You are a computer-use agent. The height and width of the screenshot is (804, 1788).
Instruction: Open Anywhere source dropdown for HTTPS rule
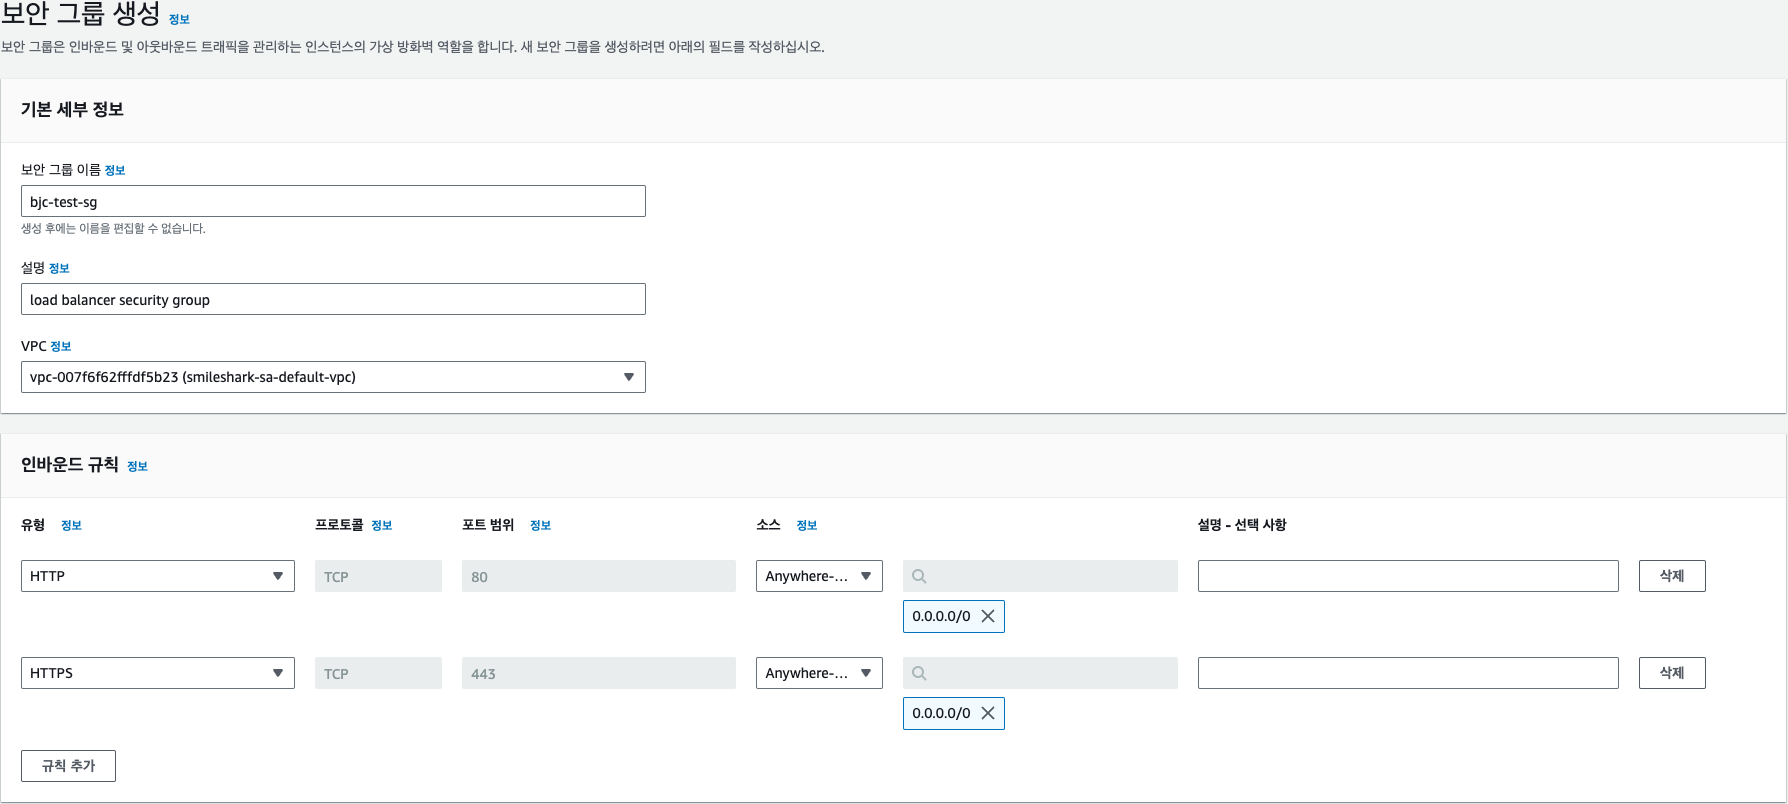(x=818, y=673)
